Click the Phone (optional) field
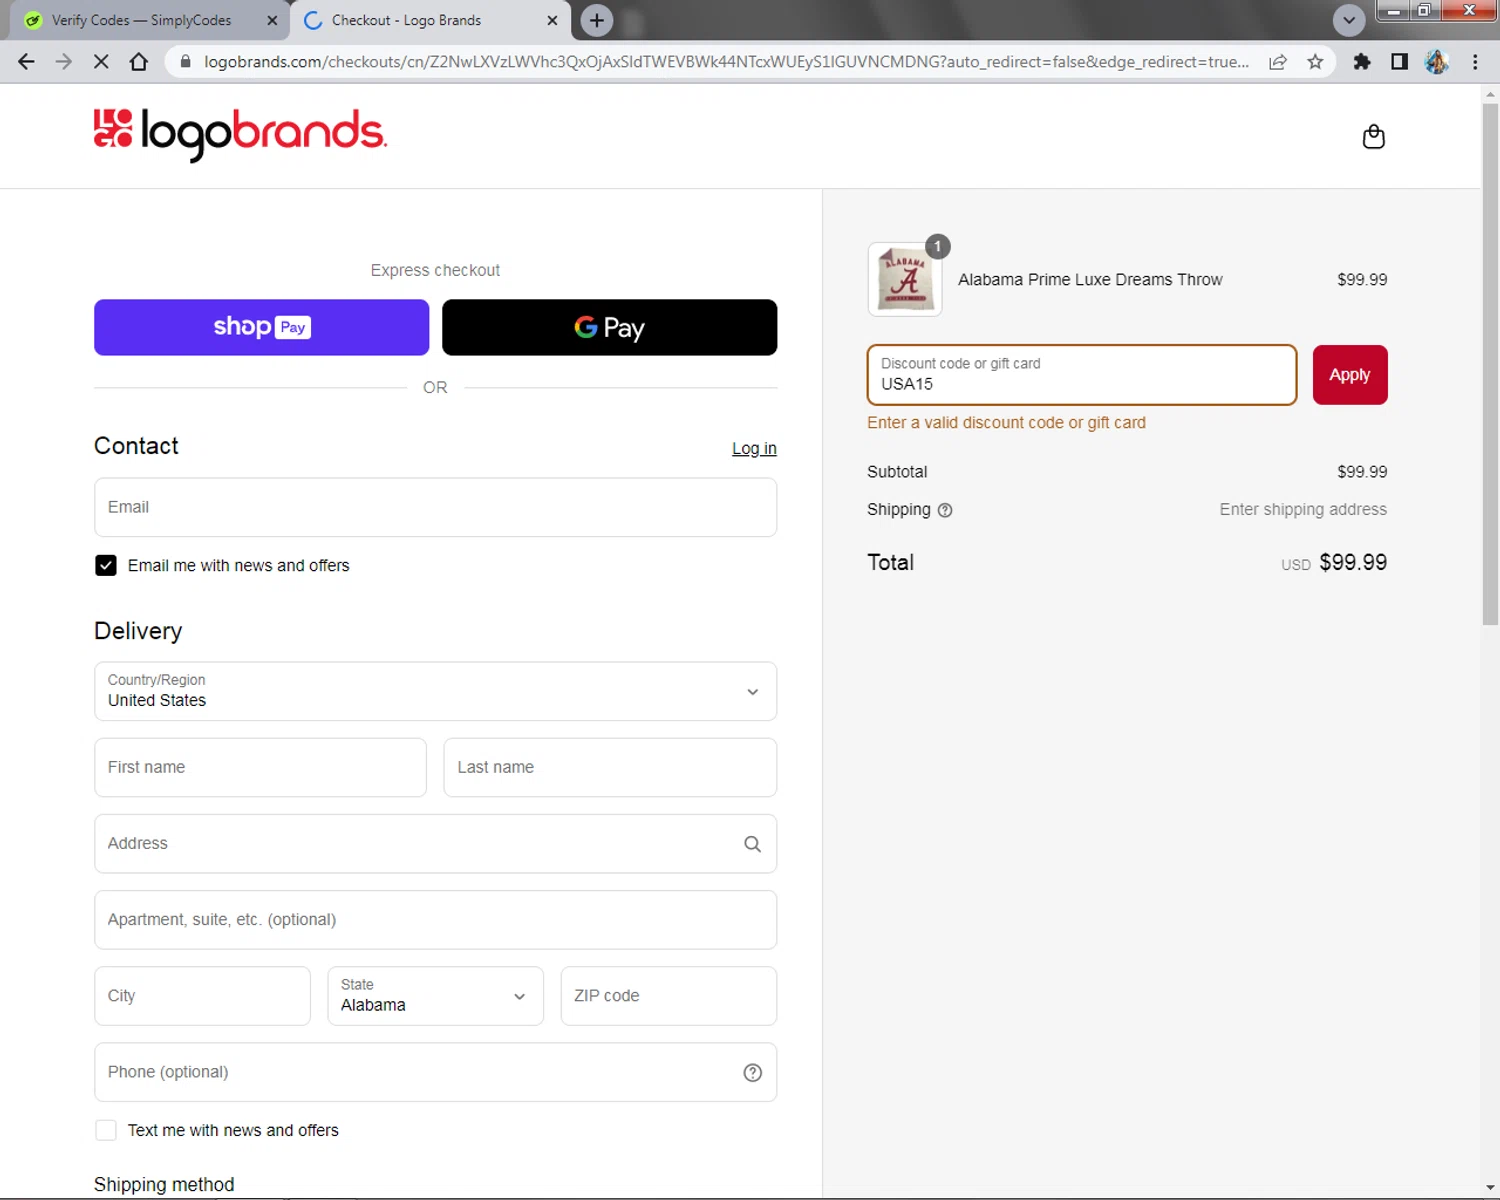The width and height of the screenshot is (1500, 1200). click(435, 1072)
